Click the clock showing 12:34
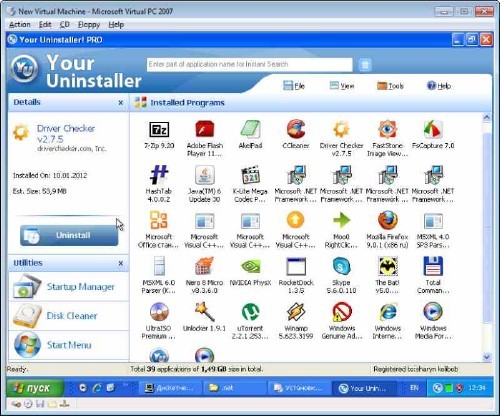This screenshot has height=416, width=500. 477,388
